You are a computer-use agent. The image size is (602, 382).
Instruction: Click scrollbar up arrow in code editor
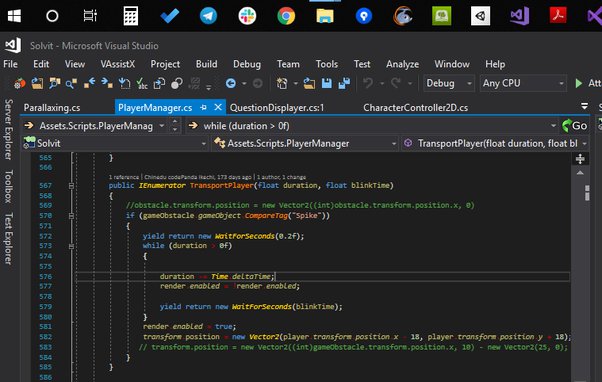(x=580, y=173)
